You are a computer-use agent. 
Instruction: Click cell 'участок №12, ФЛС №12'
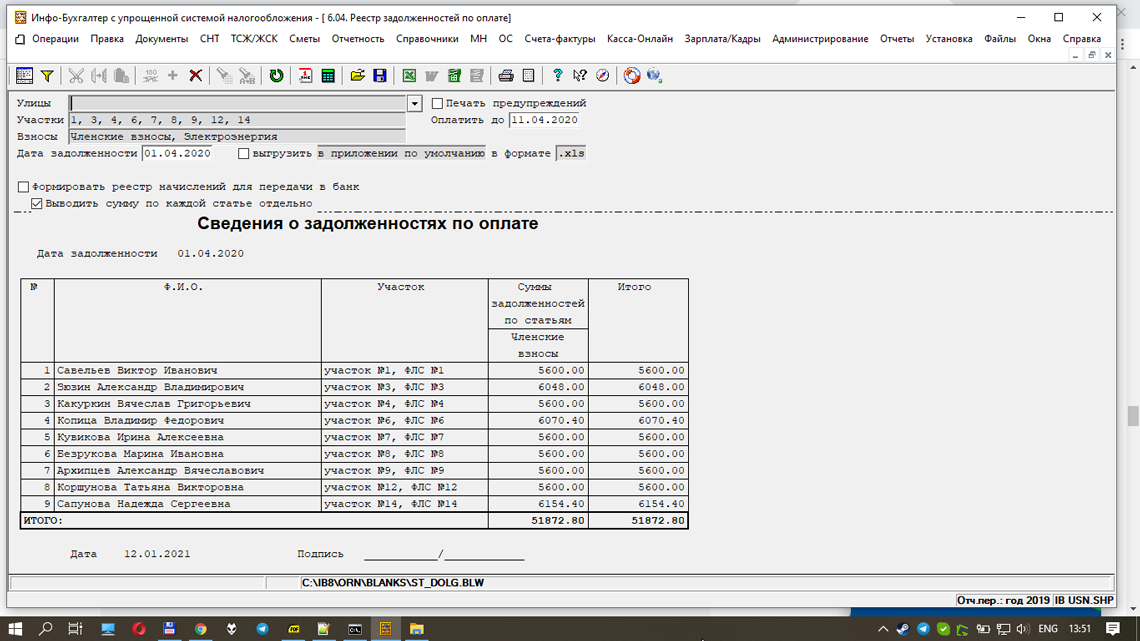[x=405, y=488]
